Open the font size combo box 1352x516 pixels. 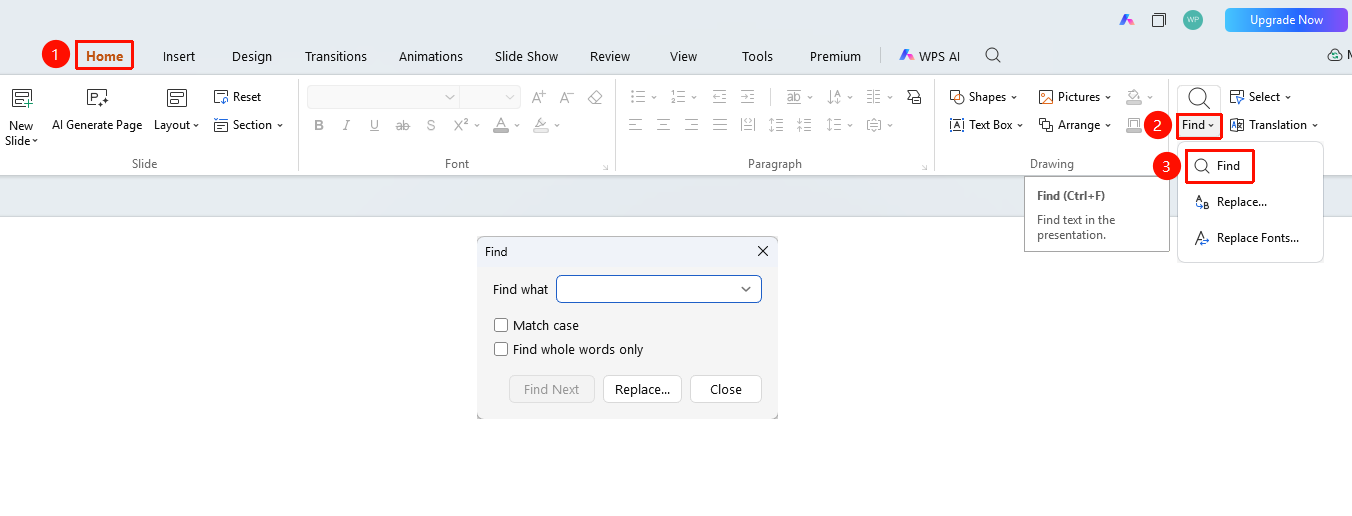coord(490,97)
